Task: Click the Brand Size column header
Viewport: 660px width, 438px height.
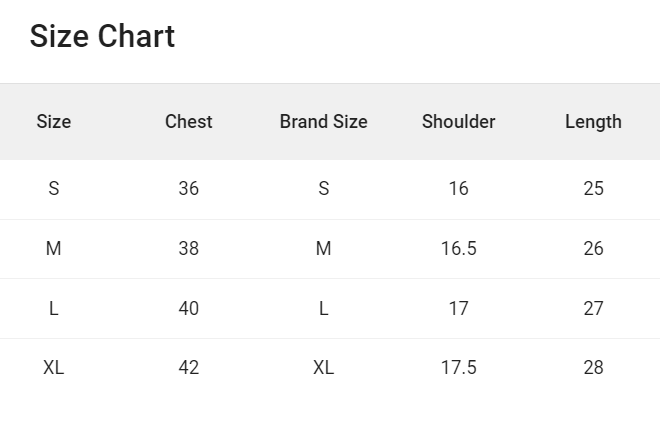Action: (323, 122)
